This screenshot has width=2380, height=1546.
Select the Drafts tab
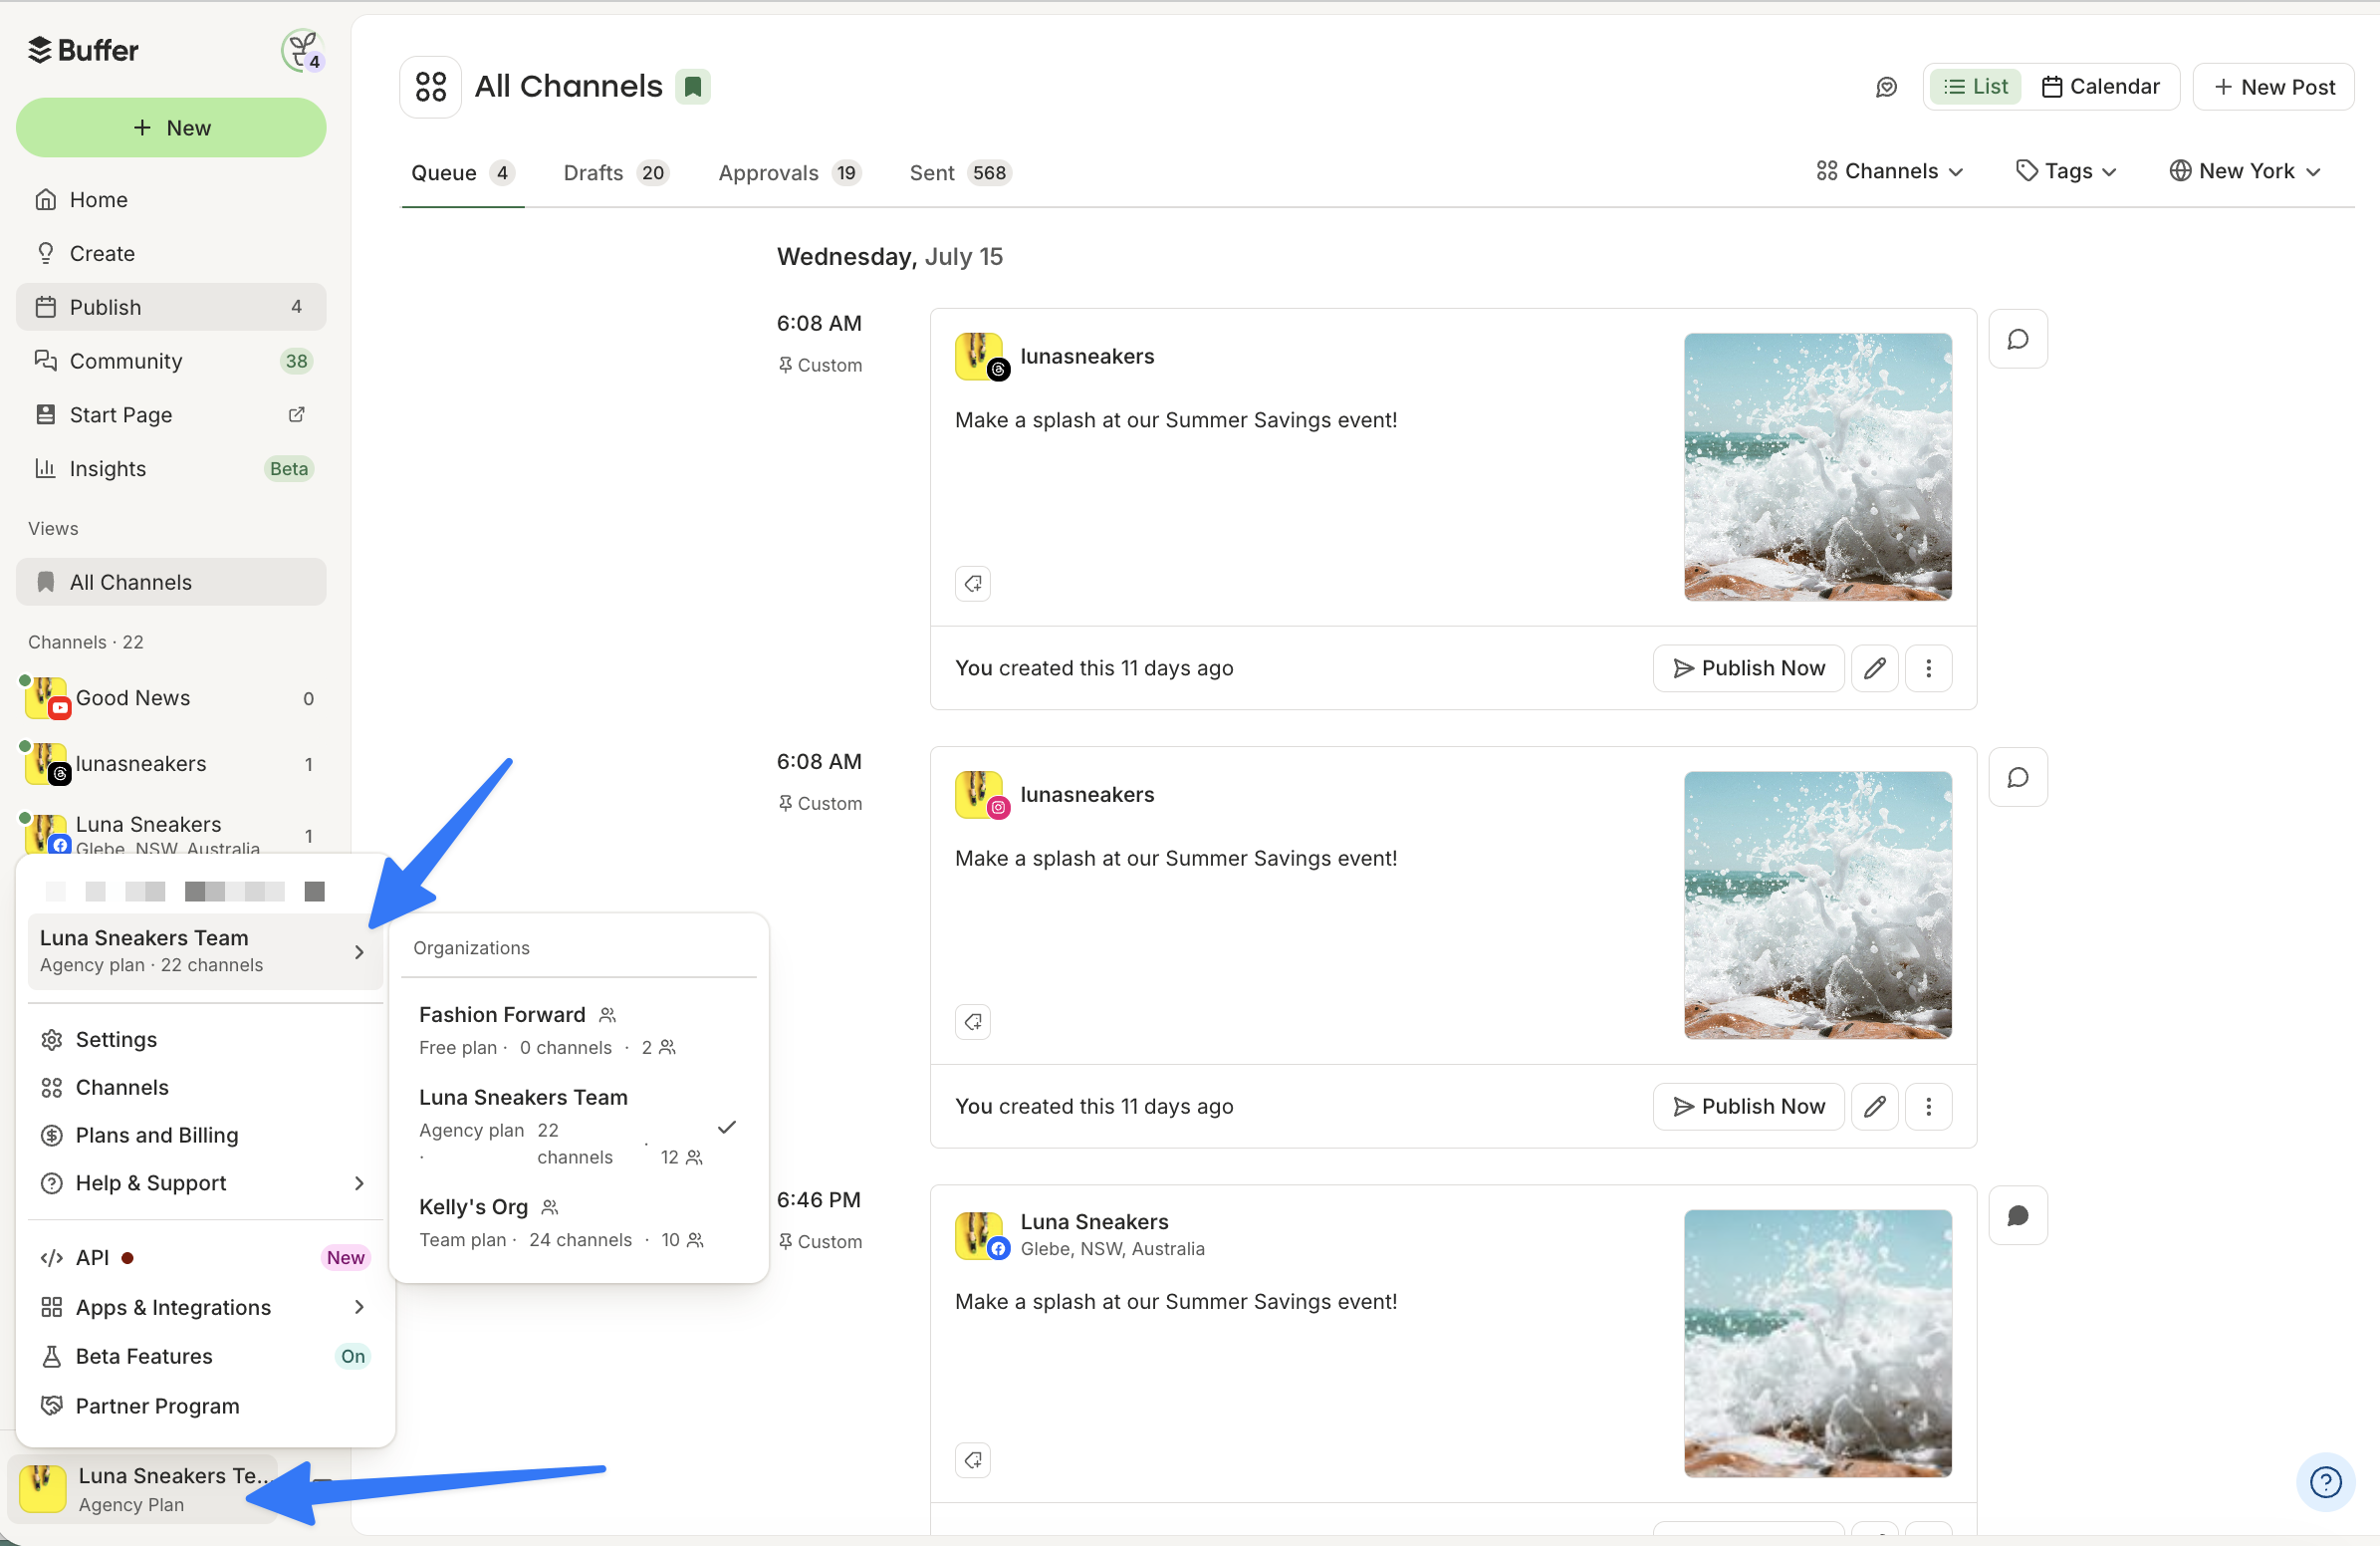pos(615,173)
